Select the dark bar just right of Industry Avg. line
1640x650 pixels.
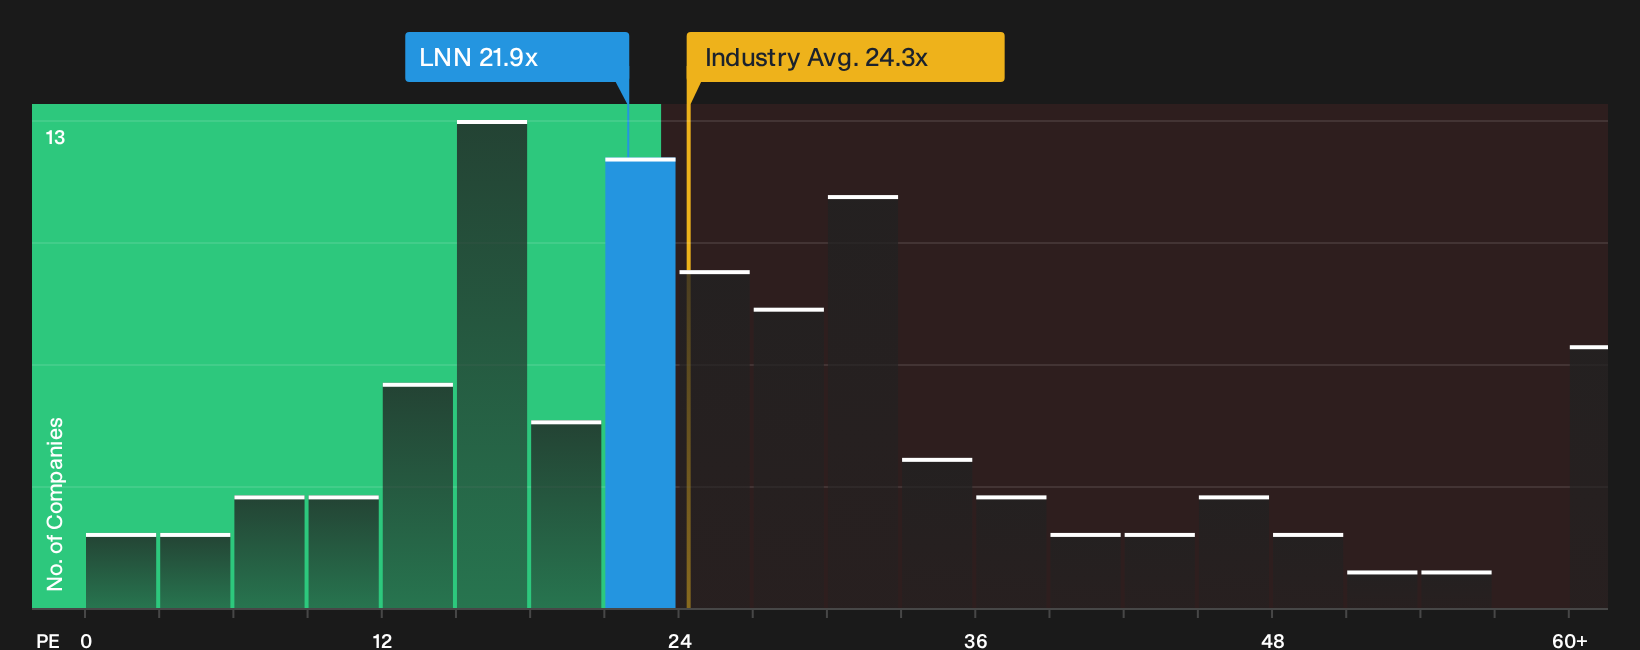[714, 439]
